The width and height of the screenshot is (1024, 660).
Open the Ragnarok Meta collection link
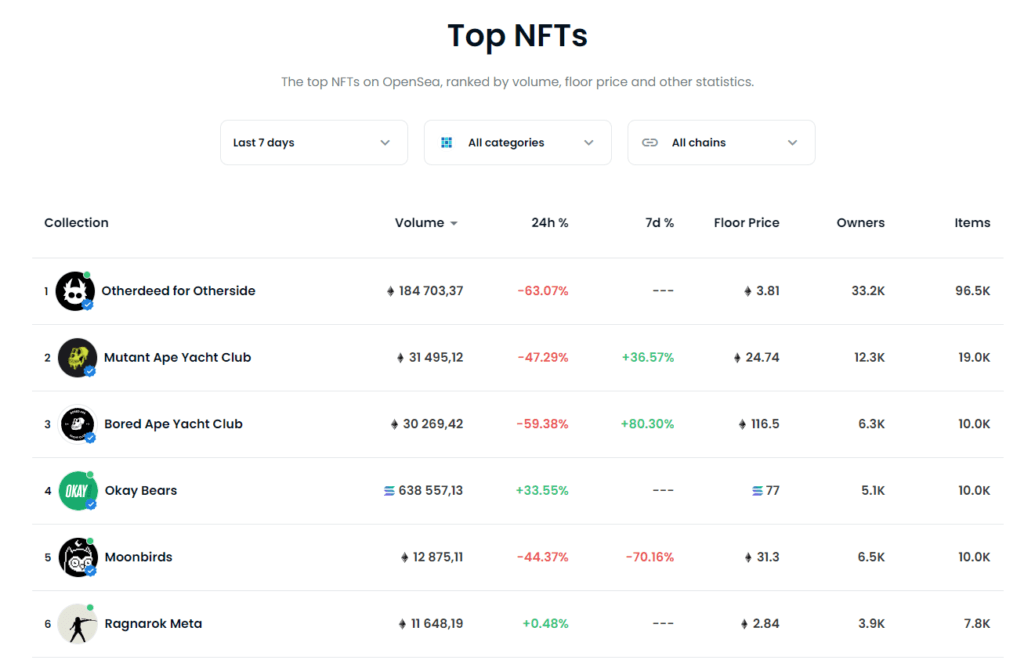click(x=153, y=623)
